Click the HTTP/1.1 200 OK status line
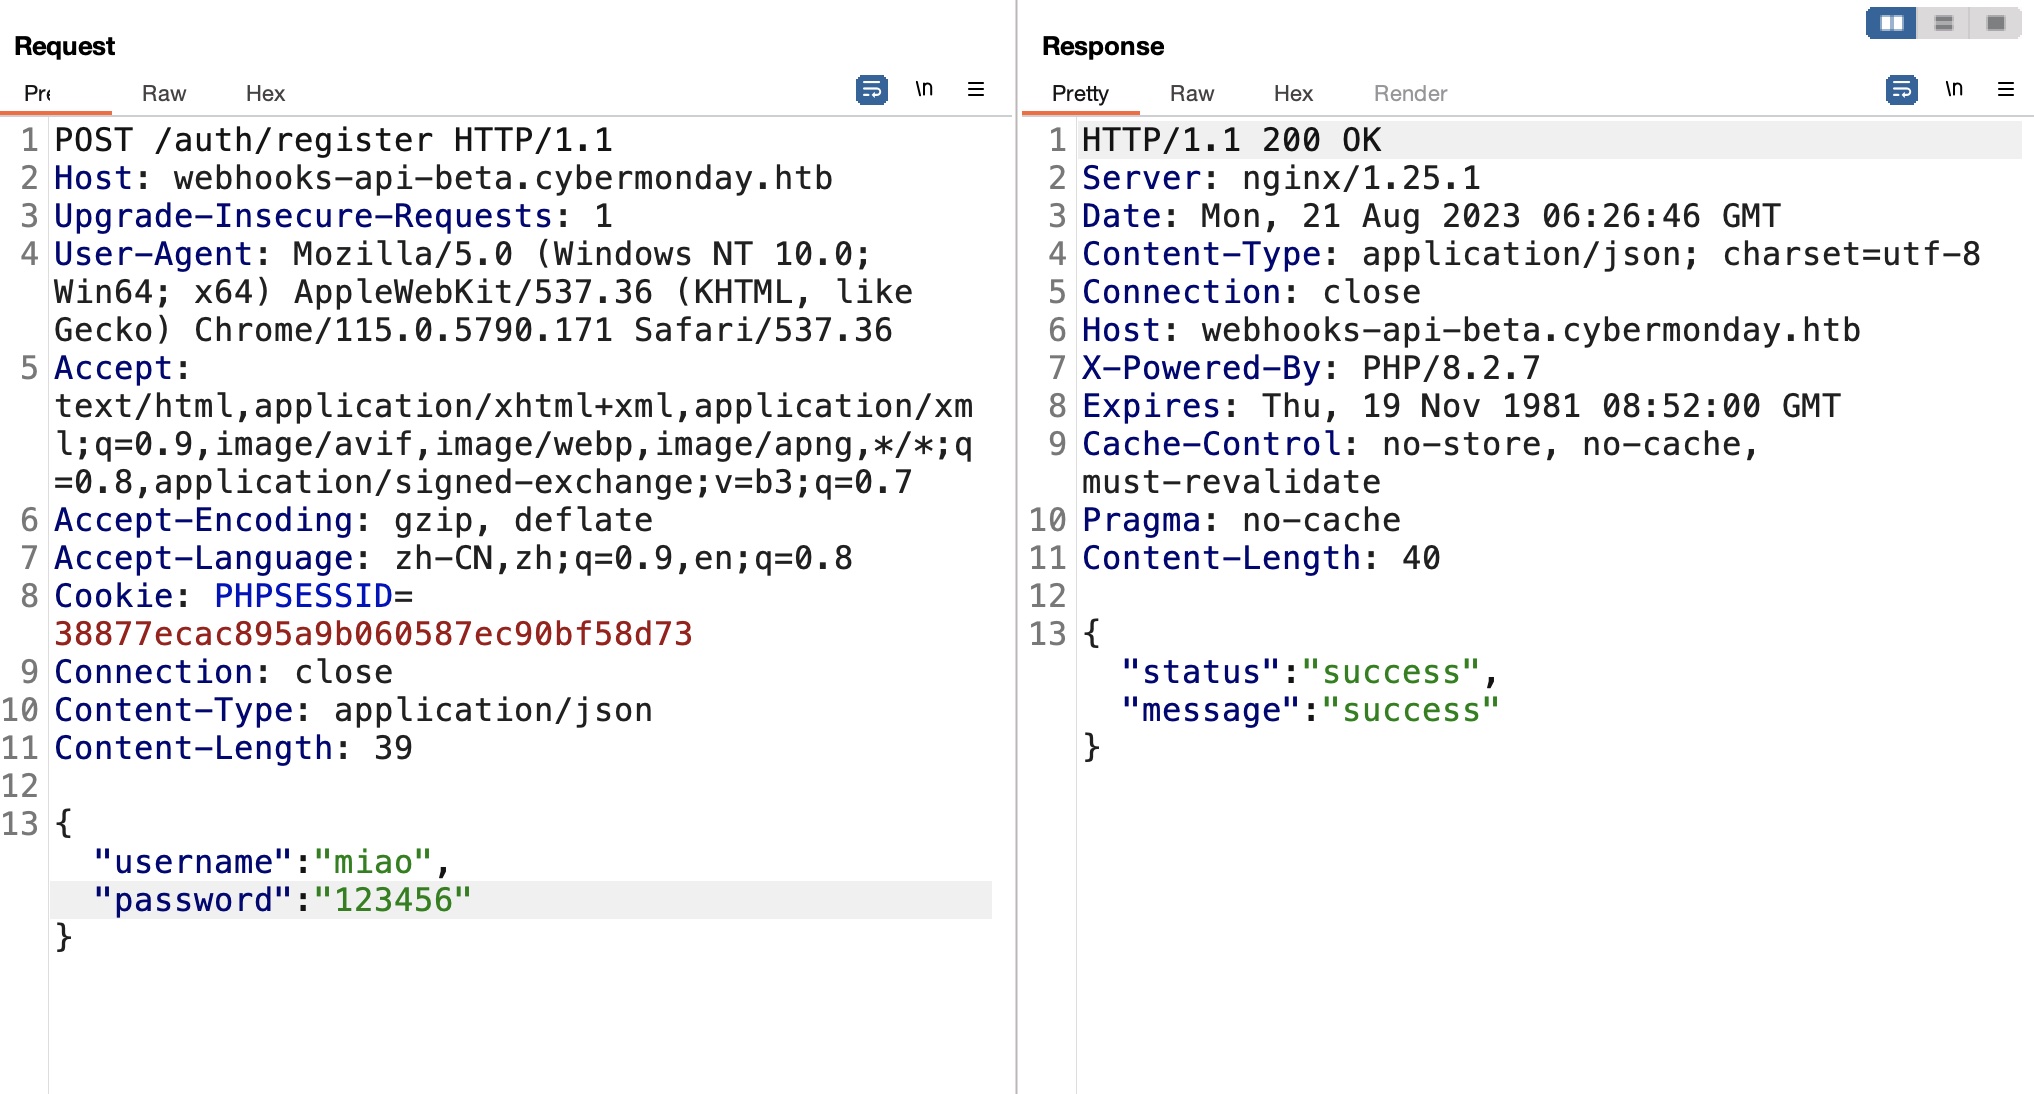 (x=1231, y=140)
